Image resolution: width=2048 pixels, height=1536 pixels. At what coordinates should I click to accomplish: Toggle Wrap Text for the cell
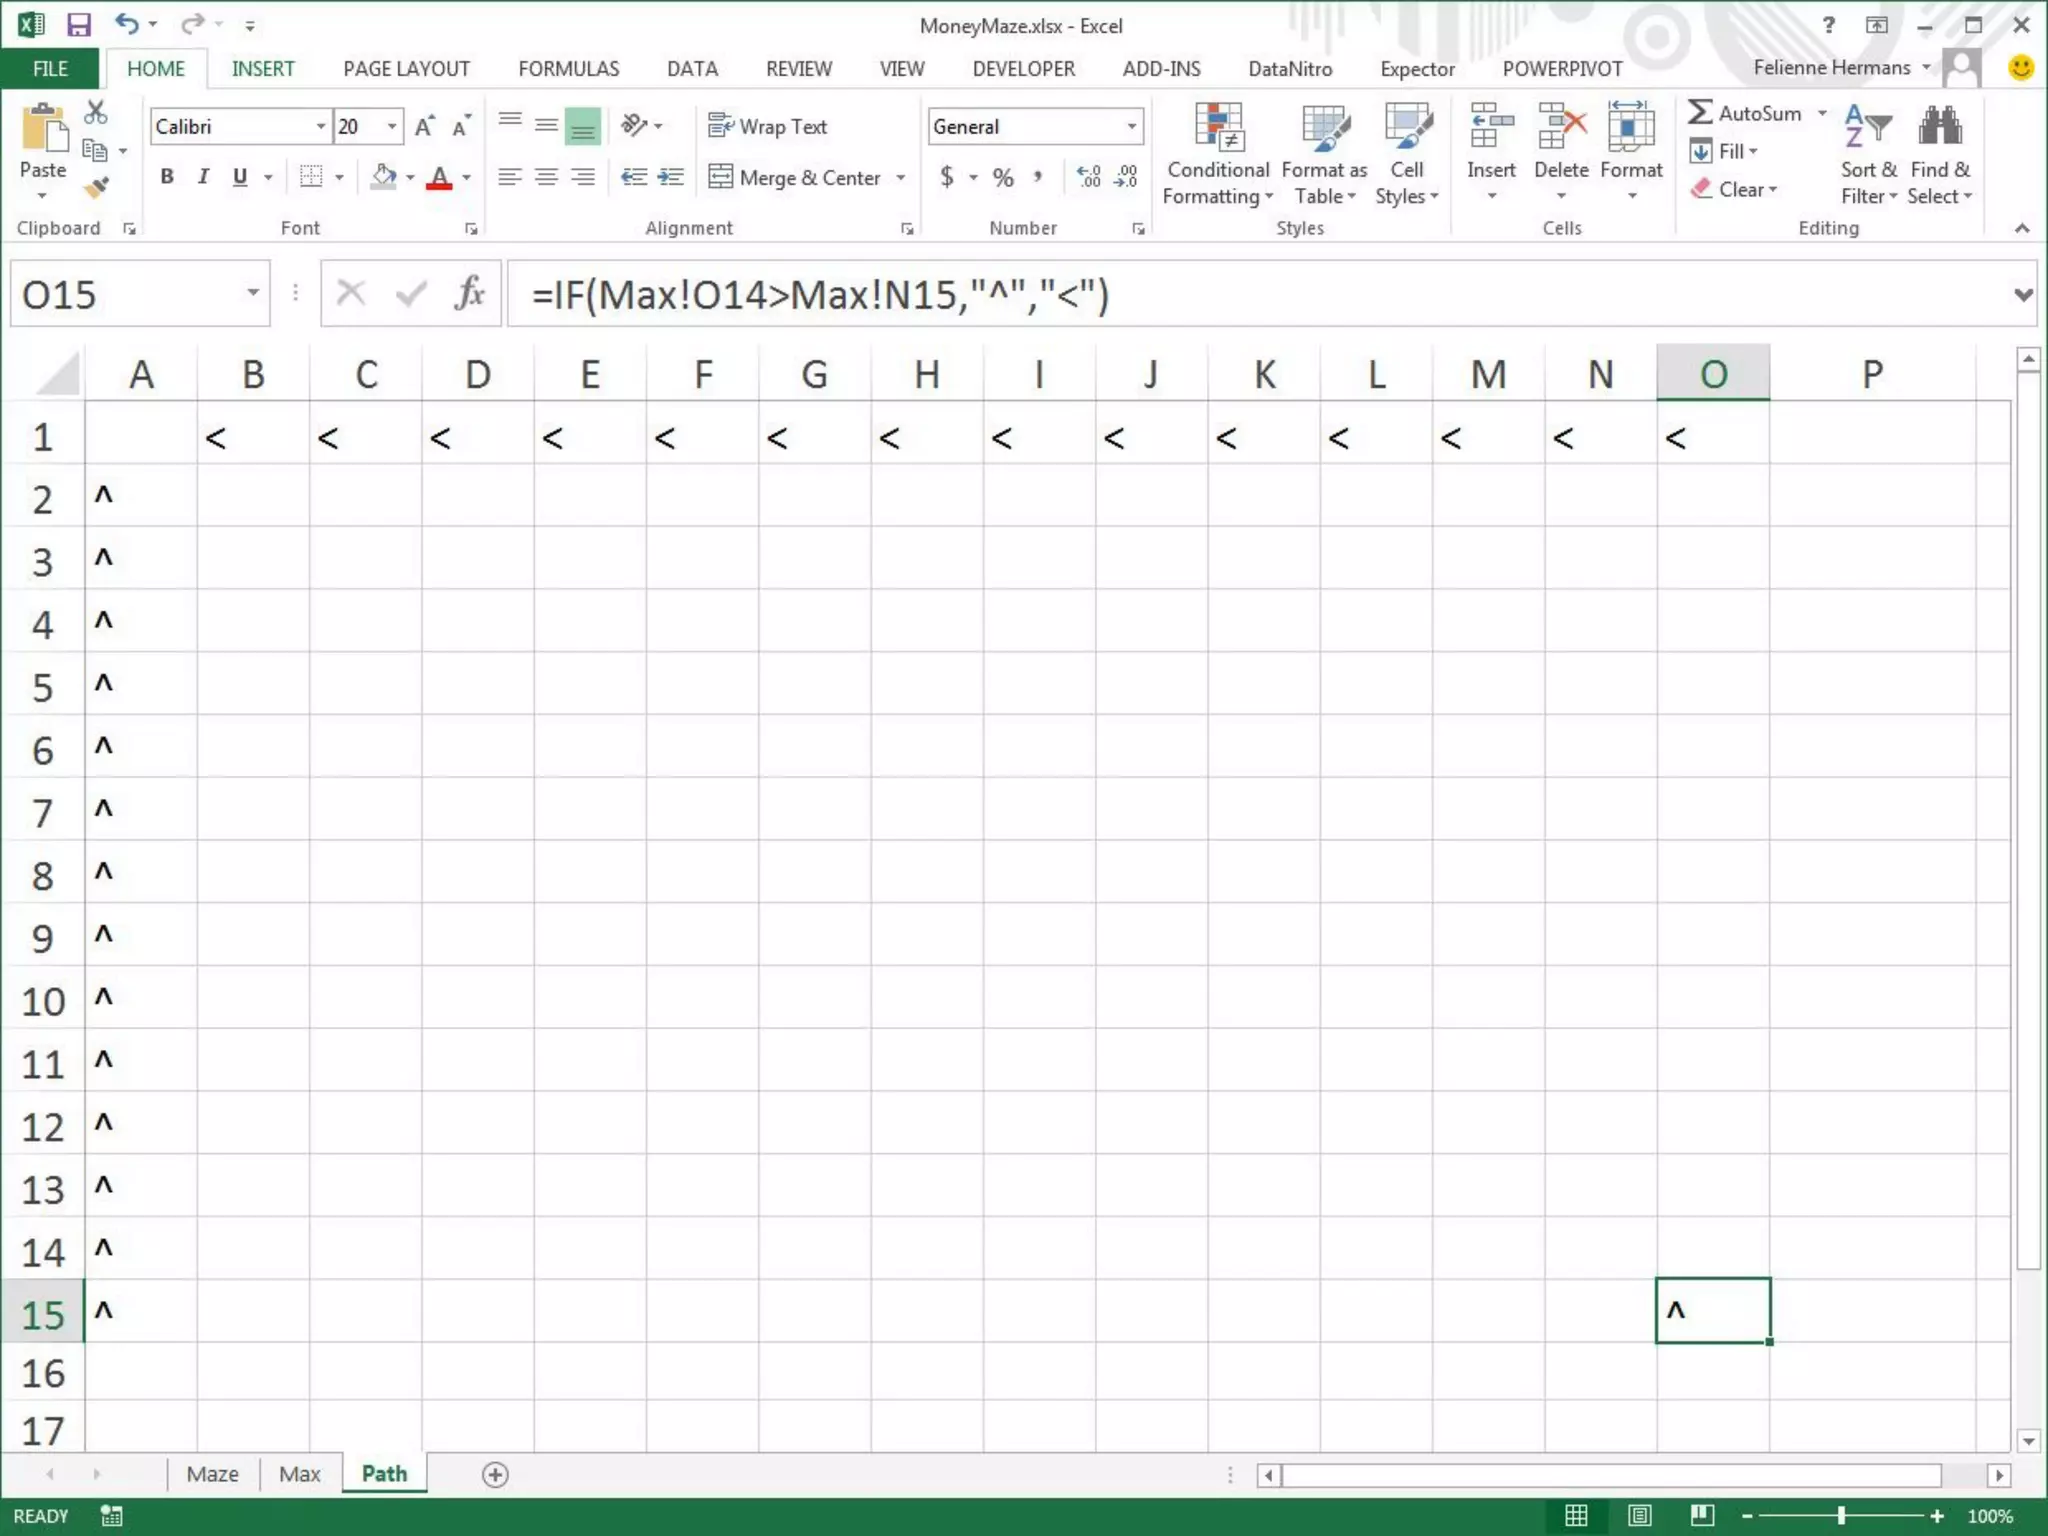(768, 126)
